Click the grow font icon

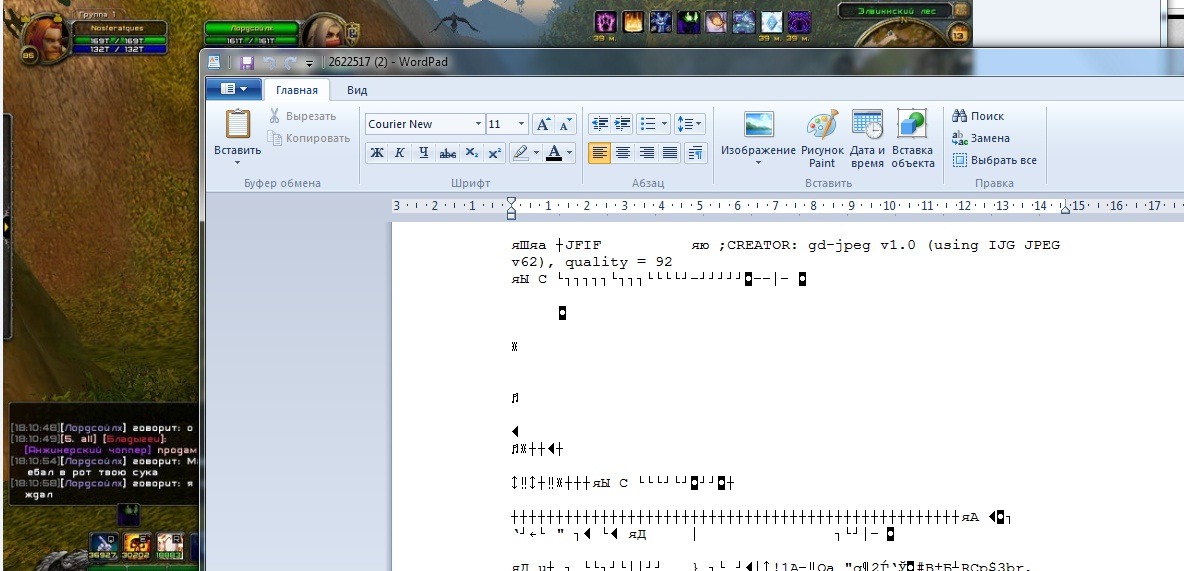point(543,124)
